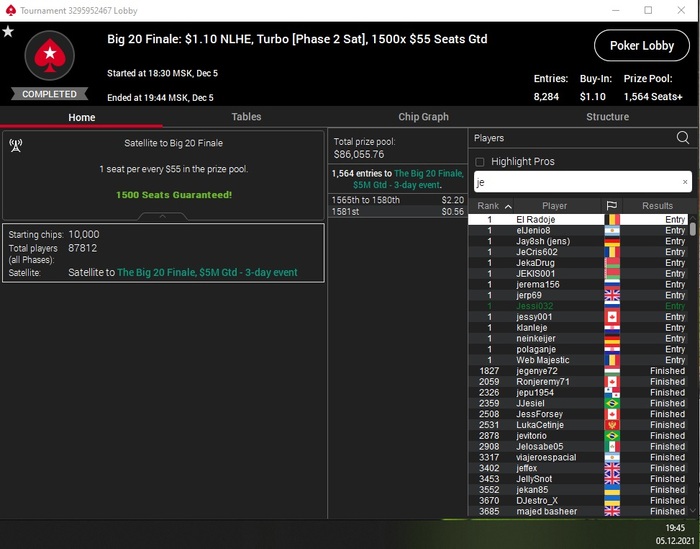Click the PokerStars spade logo

[50, 55]
